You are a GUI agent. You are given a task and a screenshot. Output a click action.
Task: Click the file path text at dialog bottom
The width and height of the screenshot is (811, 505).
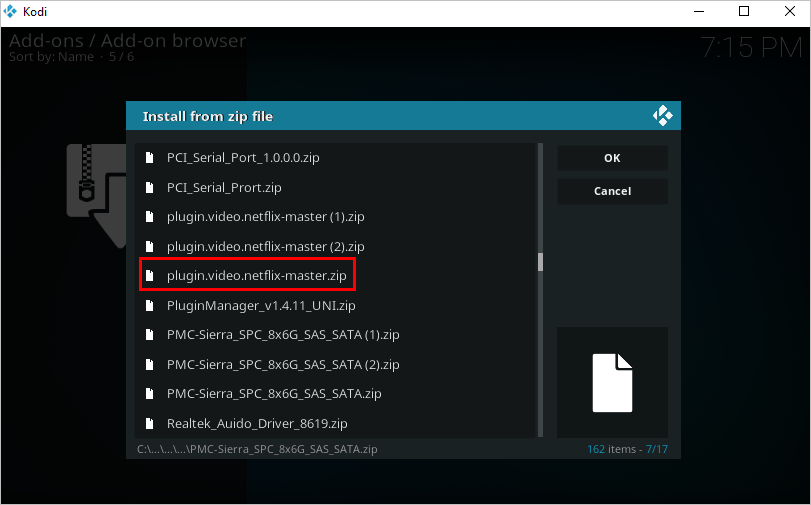[257, 449]
